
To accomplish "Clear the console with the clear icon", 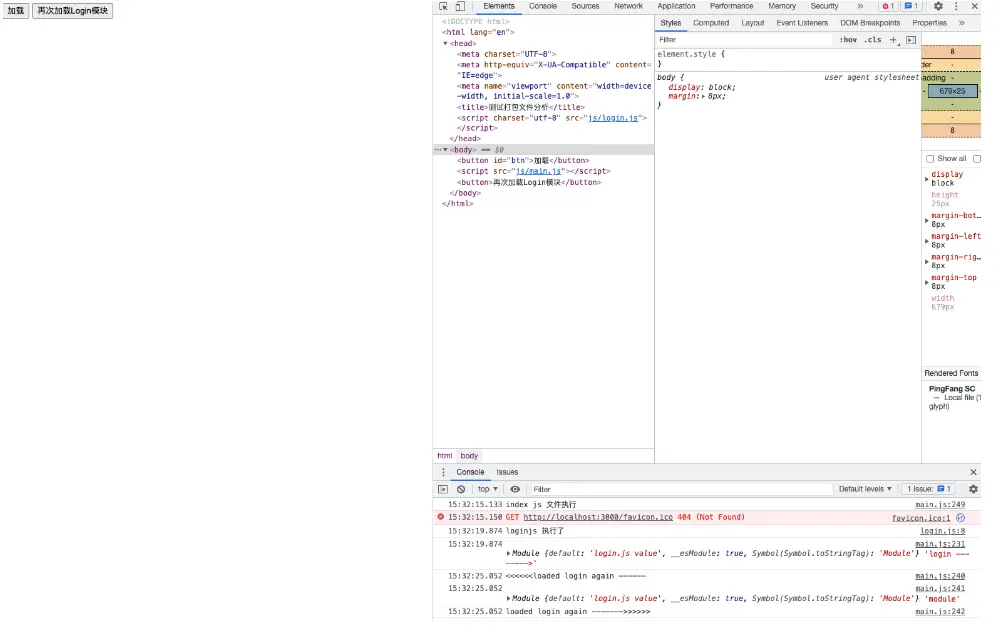I will [461, 489].
